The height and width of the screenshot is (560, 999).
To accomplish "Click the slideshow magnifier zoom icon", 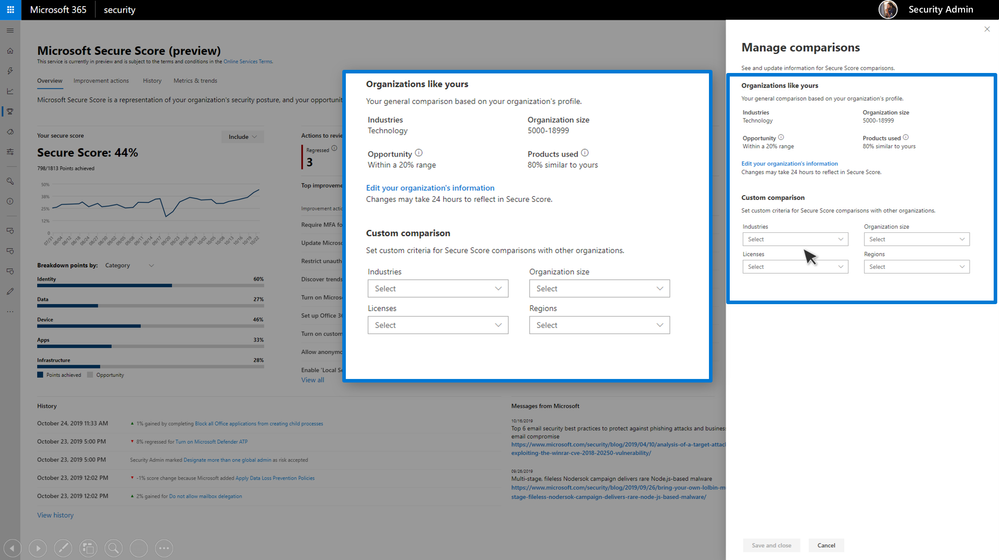I will tap(113, 548).
